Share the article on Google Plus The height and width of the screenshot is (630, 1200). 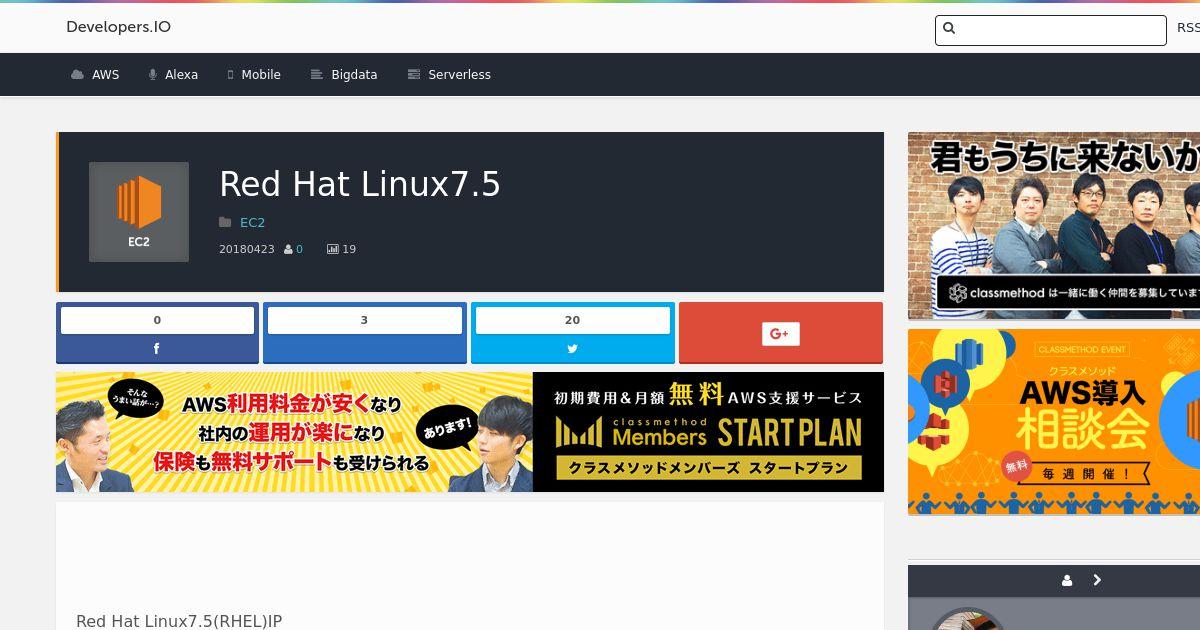781,333
